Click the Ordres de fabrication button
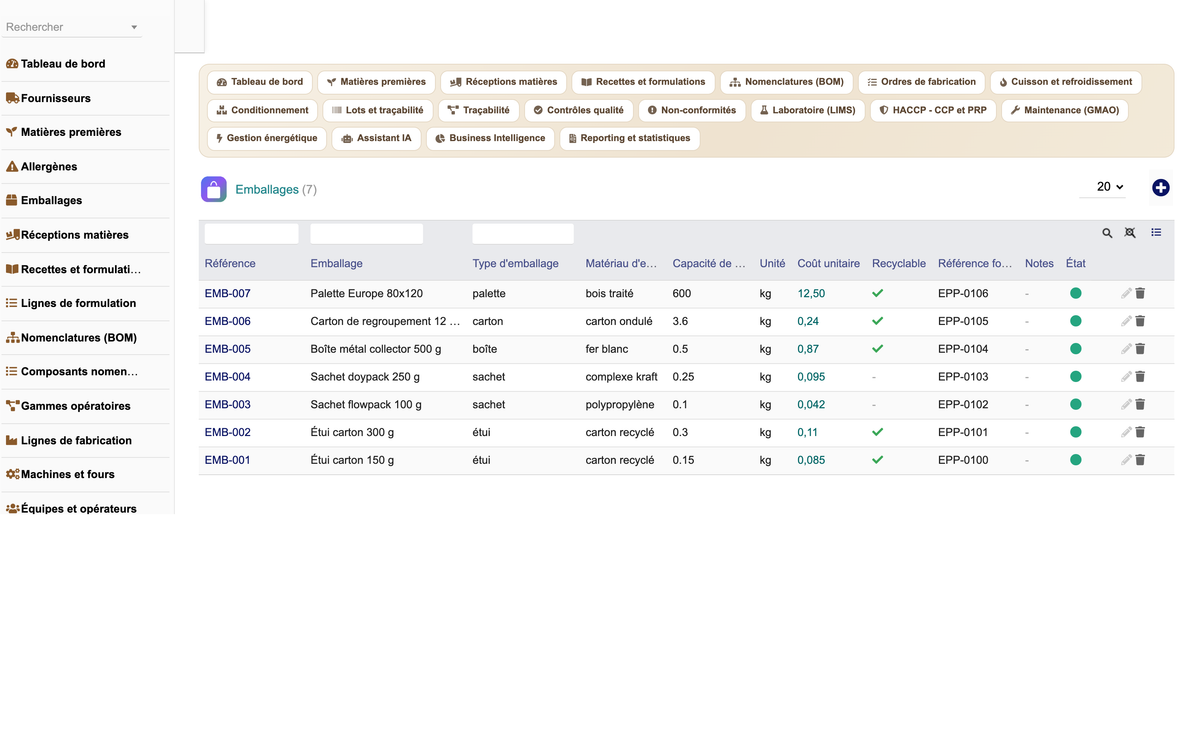This screenshot has height=743, width=1200. point(921,82)
